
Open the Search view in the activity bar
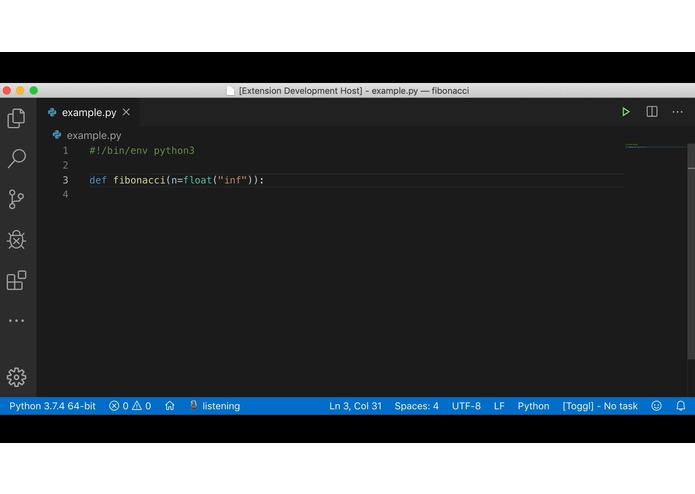point(16,159)
